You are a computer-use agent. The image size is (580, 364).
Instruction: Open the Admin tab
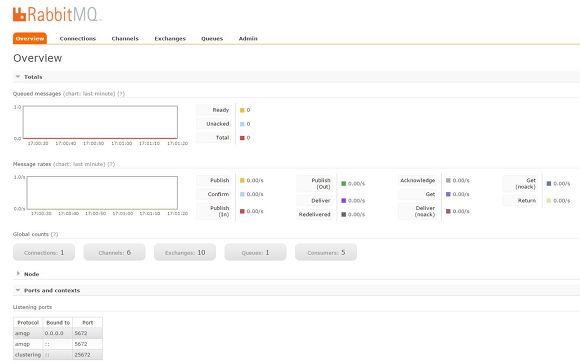tap(248, 38)
